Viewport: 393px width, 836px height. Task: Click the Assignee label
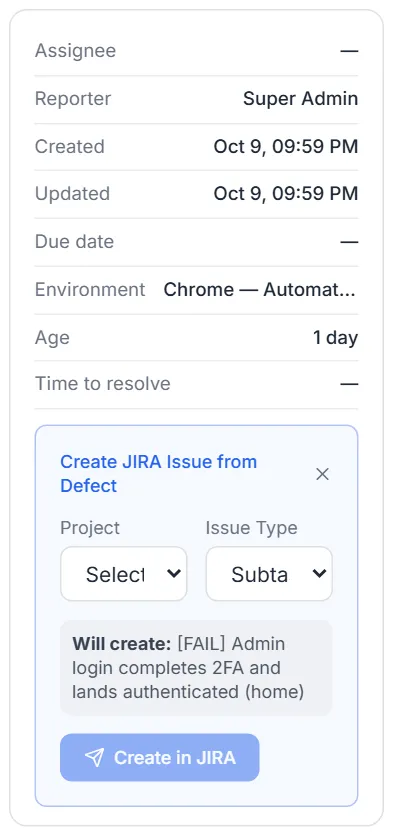click(75, 51)
